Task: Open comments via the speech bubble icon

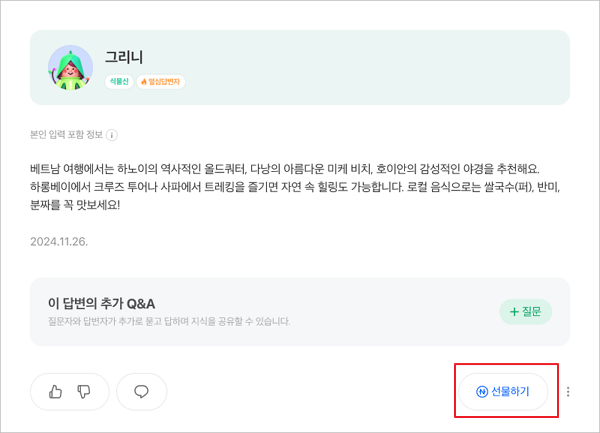Action: [x=141, y=392]
